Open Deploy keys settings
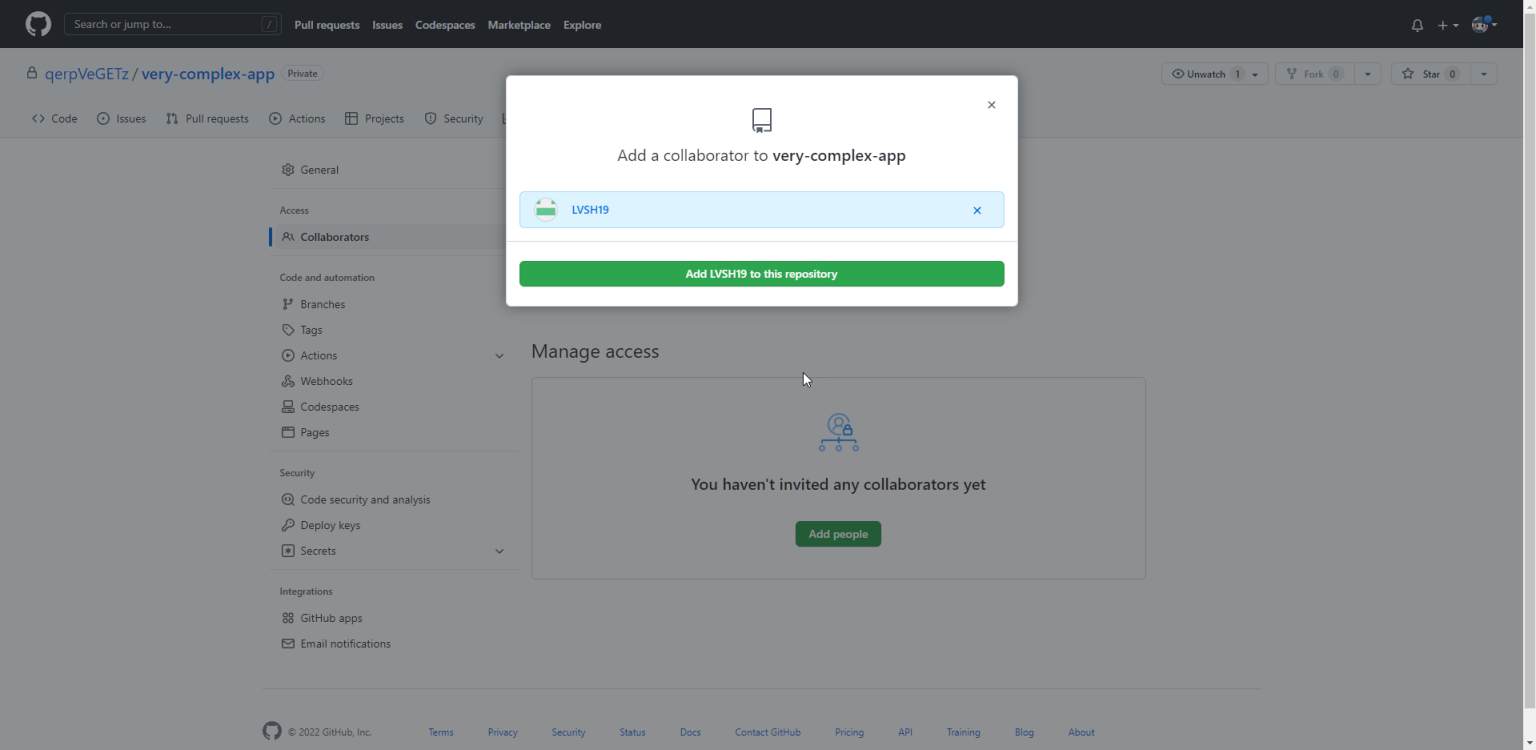The width and height of the screenshot is (1536, 750). click(394, 525)
